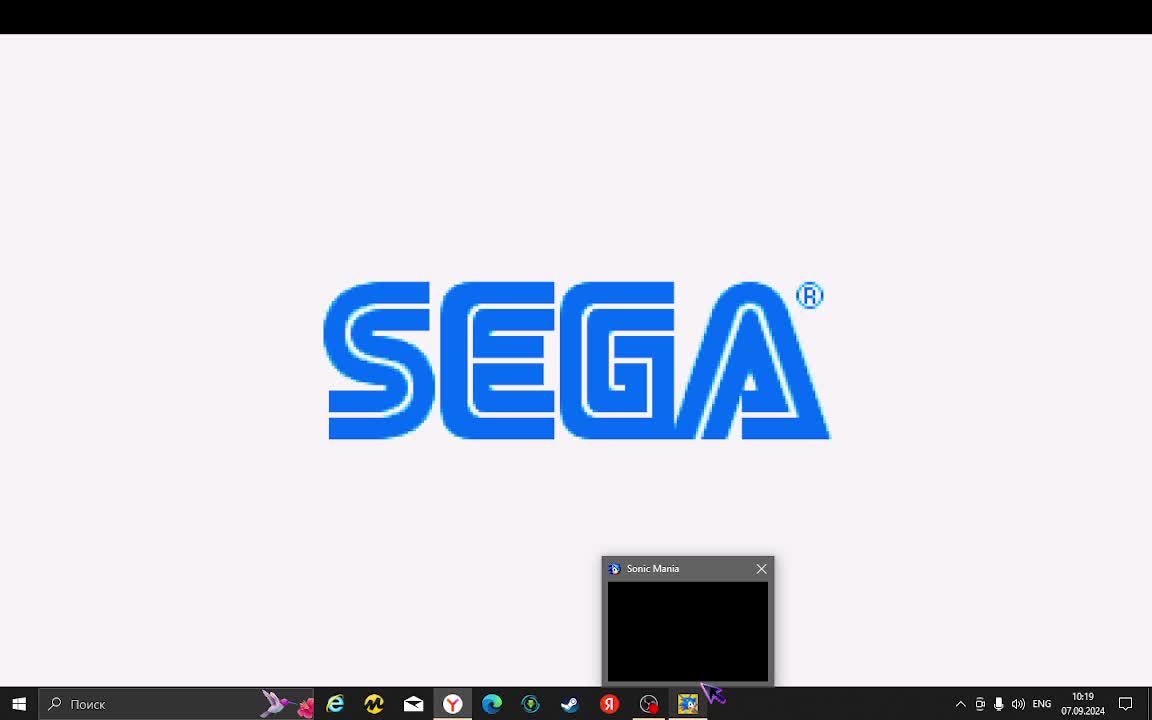Viewport: 1152px width, 720px height.
Task: Open the green download app icon
Action: click(530, 704)
